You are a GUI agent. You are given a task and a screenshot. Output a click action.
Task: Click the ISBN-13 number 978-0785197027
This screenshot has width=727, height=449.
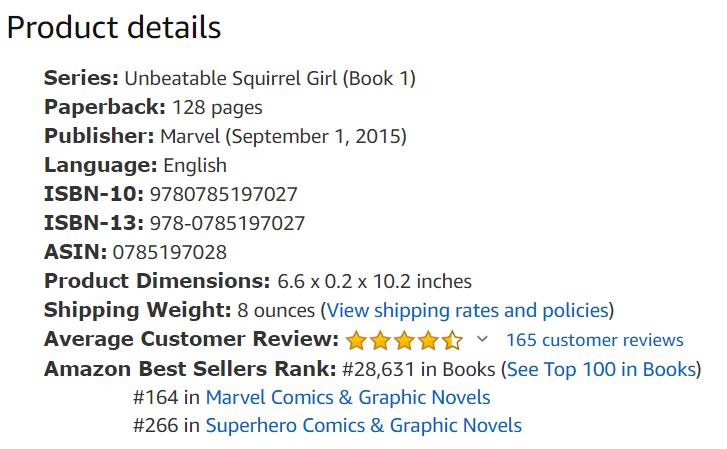(227, 223)
